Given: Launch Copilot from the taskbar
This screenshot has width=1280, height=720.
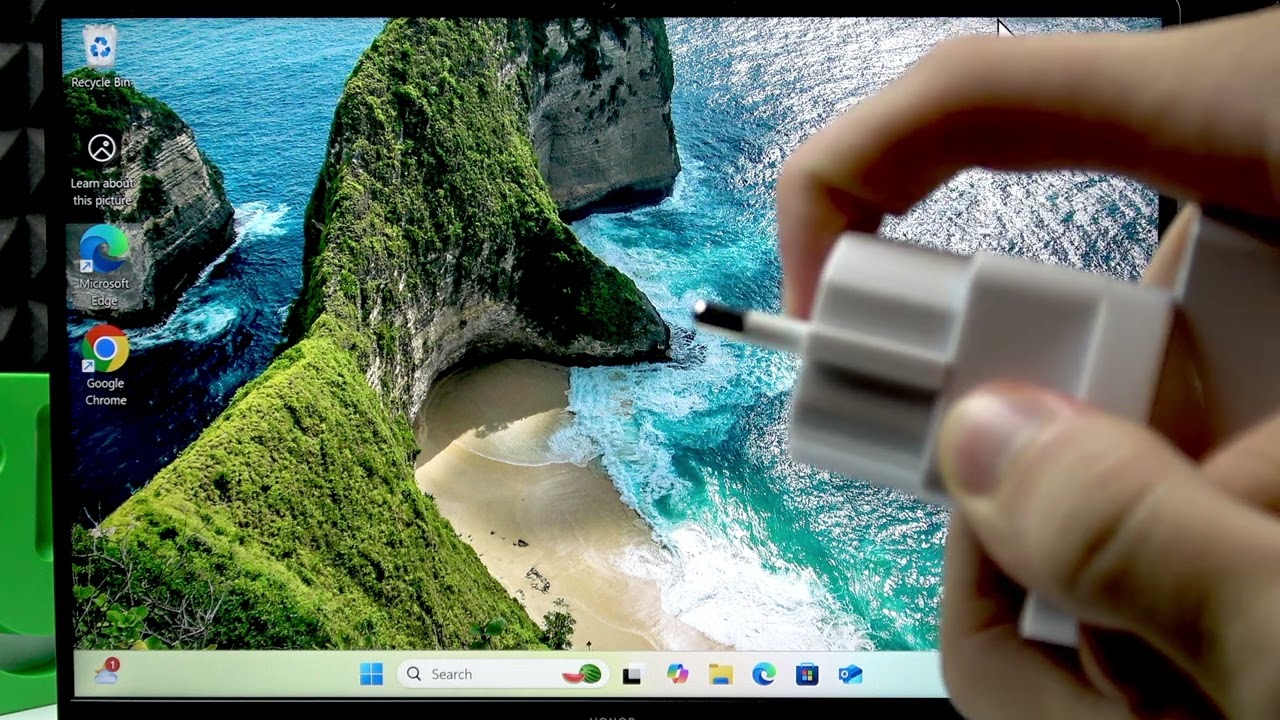Looking at the screenshot, I should point(678,674).
